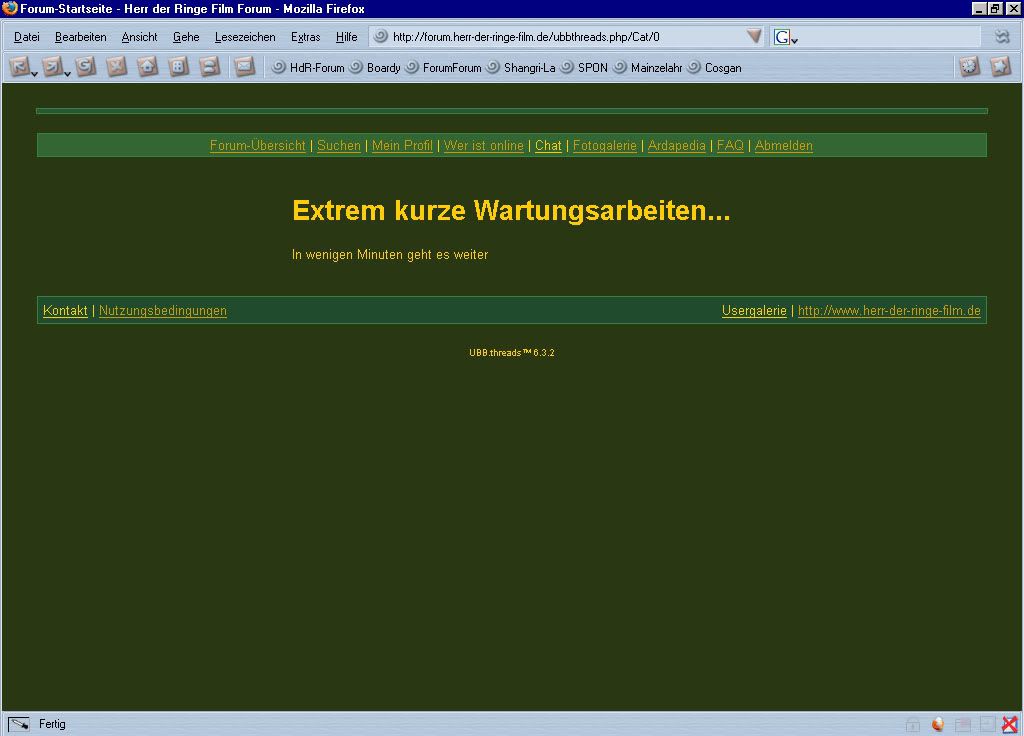Open the Fotogalerie link
This screenshot has height=736, width=1024.
[605, 146]
